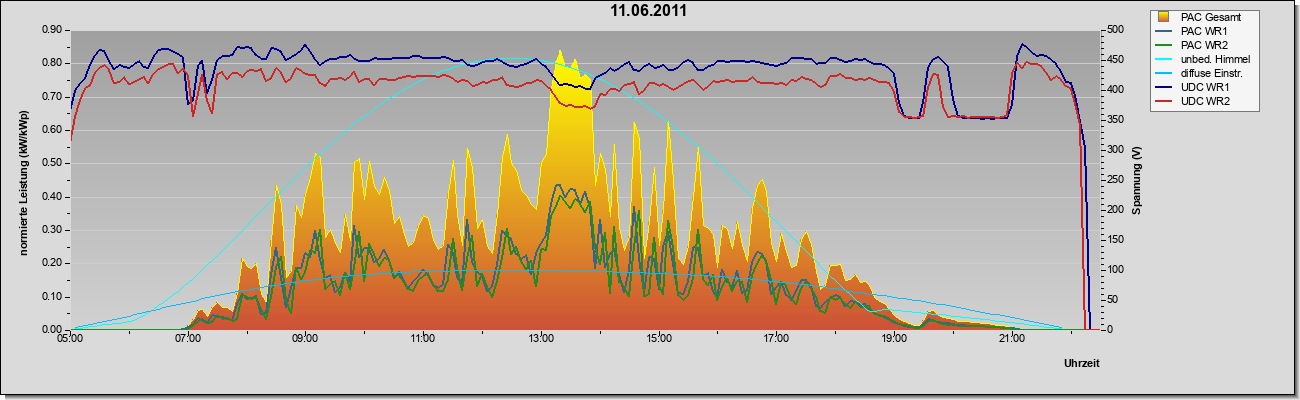This screenshot has width=1300, height=400.
Task: Click the chart title 11.06.2011
Action: pyautogui.click(x=648, y=11)
